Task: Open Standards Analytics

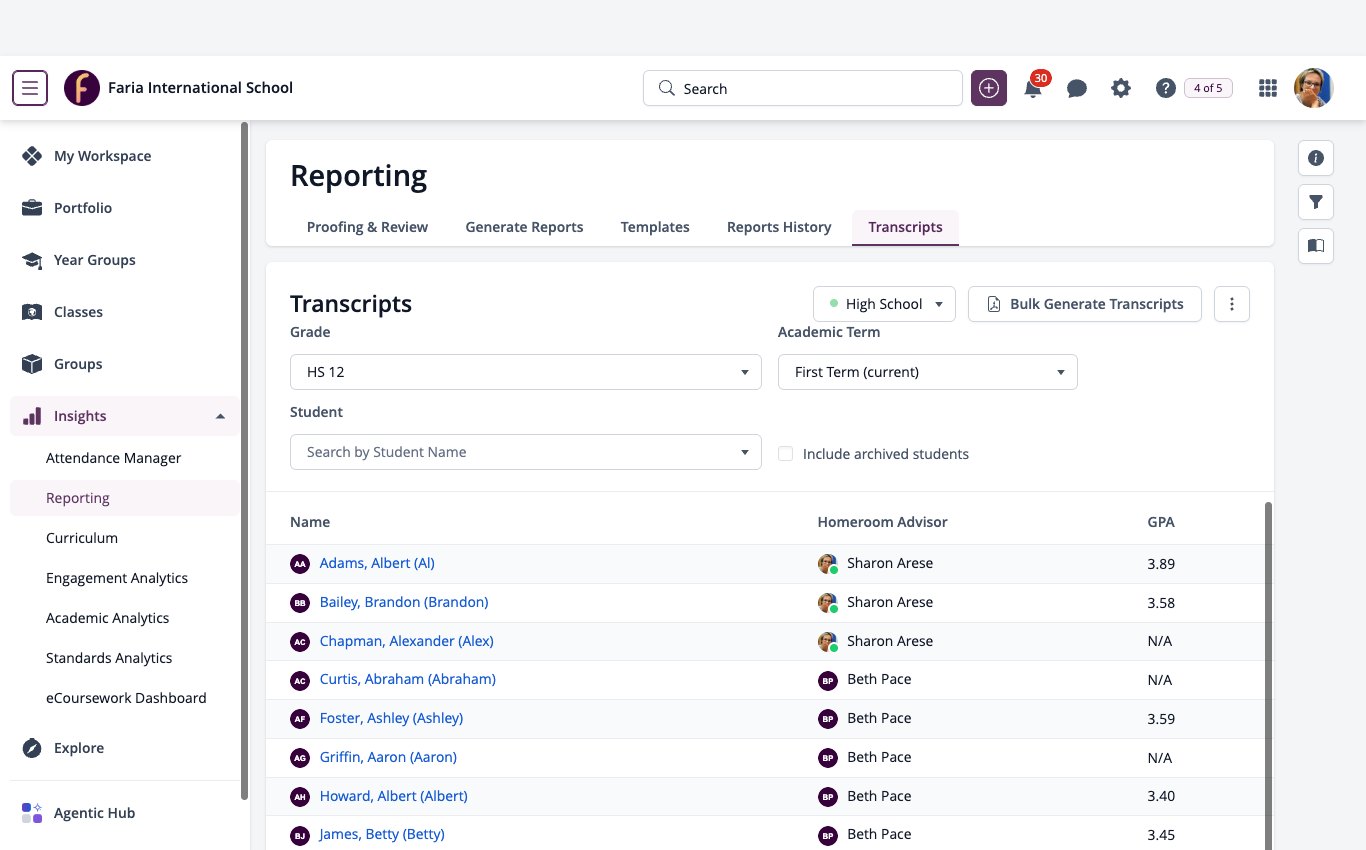Action: (124, 658)
